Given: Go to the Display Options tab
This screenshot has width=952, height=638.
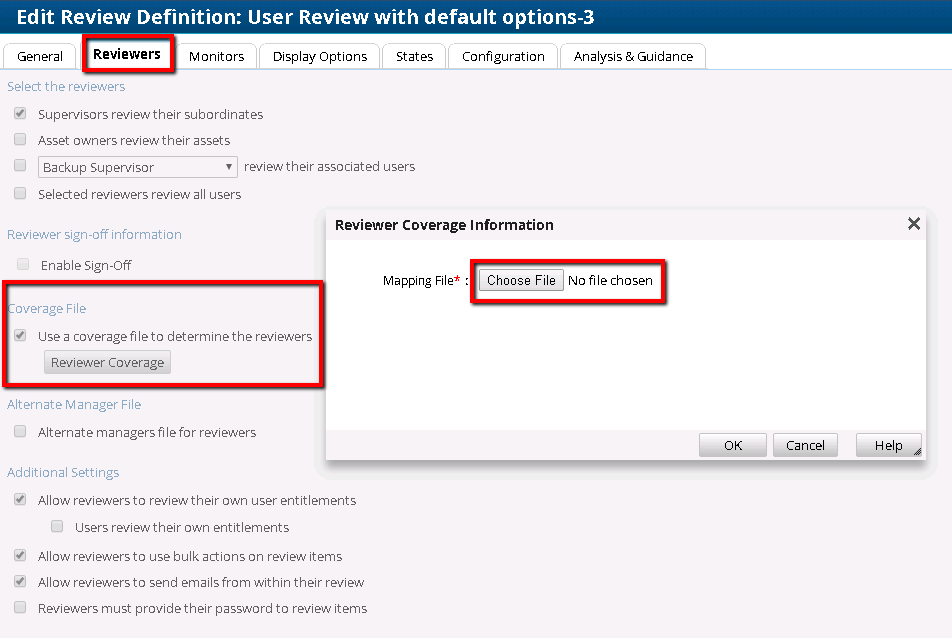Looking at the screenshot, I should point(320,57).
